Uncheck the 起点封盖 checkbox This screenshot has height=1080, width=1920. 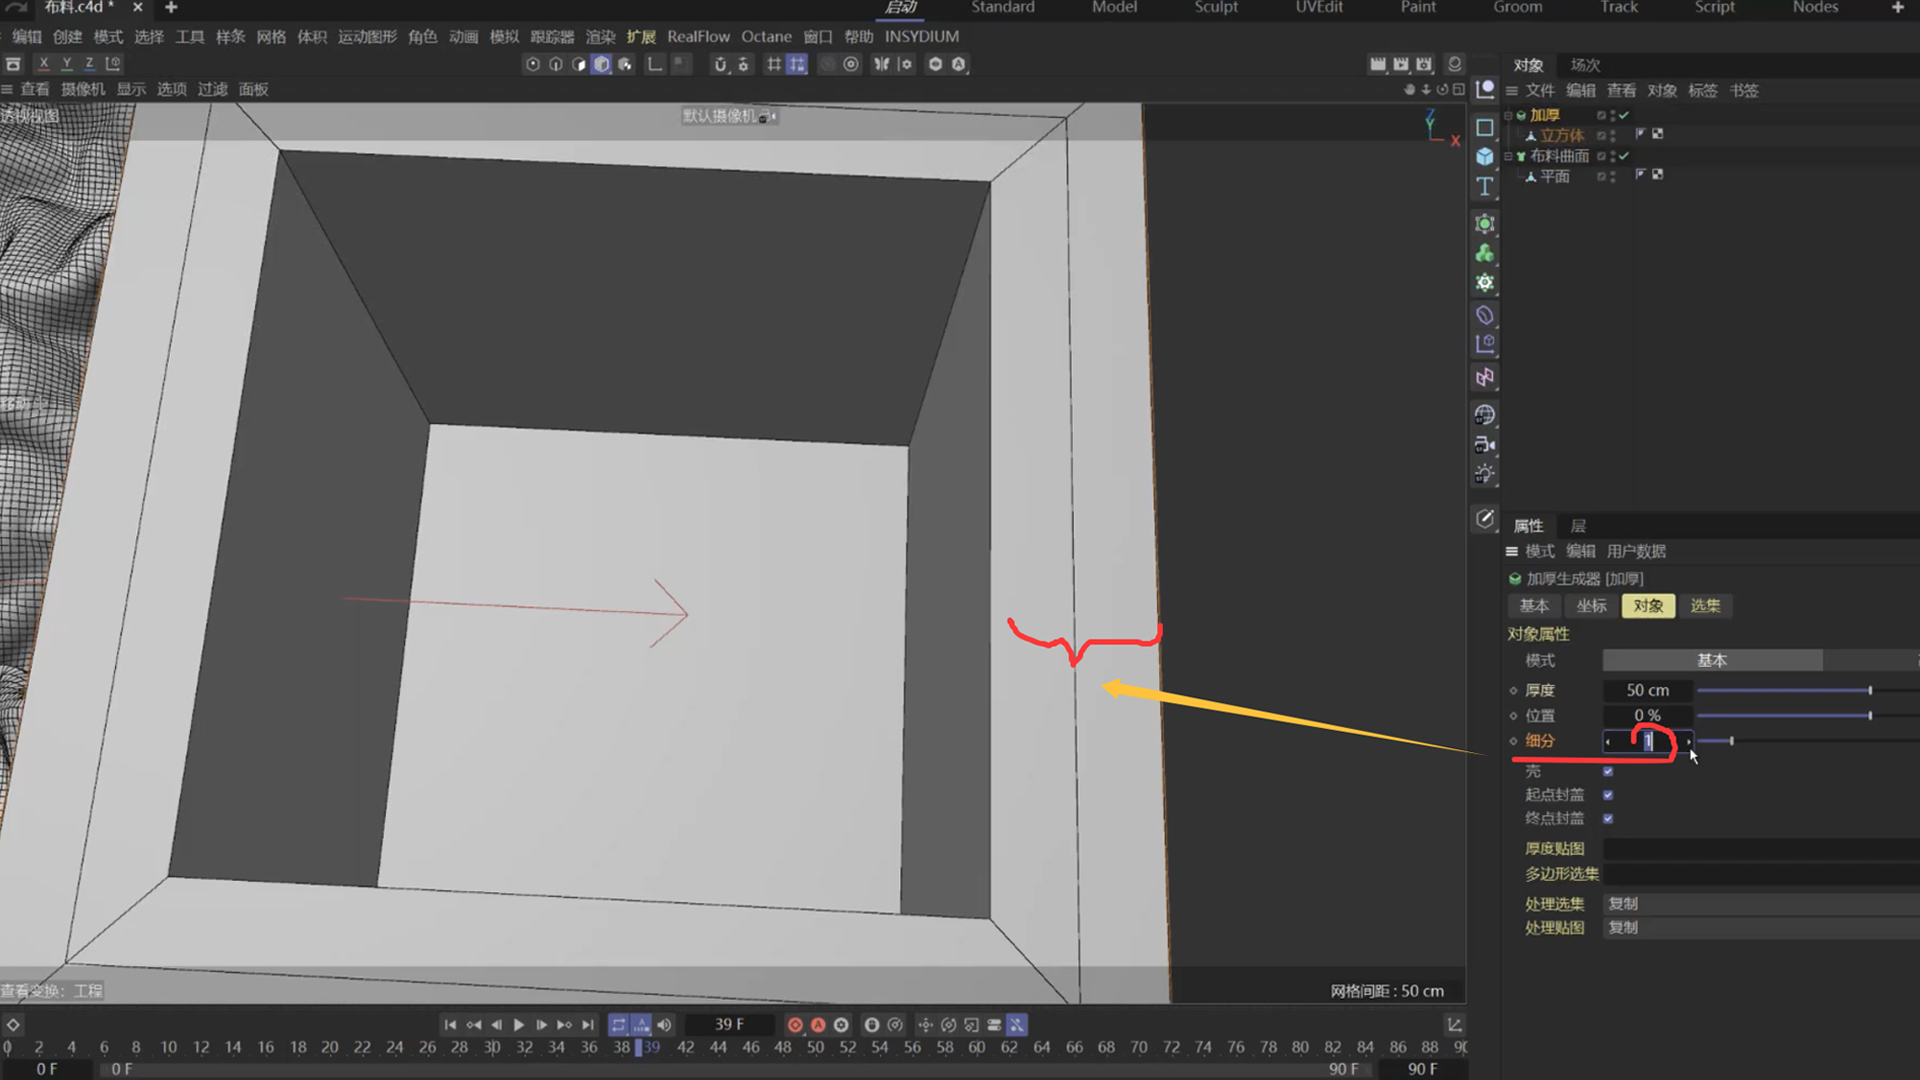click(1608, 795)
